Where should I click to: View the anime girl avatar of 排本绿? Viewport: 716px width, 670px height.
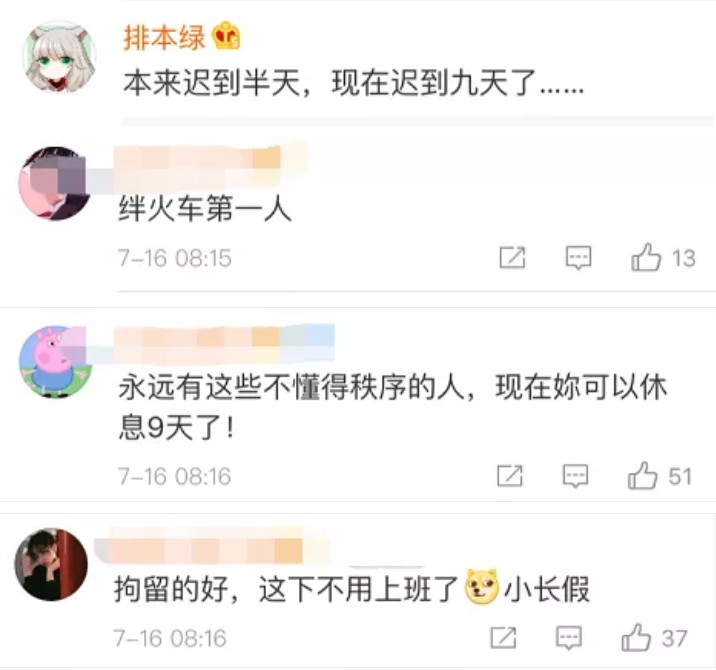pos(59,58)
